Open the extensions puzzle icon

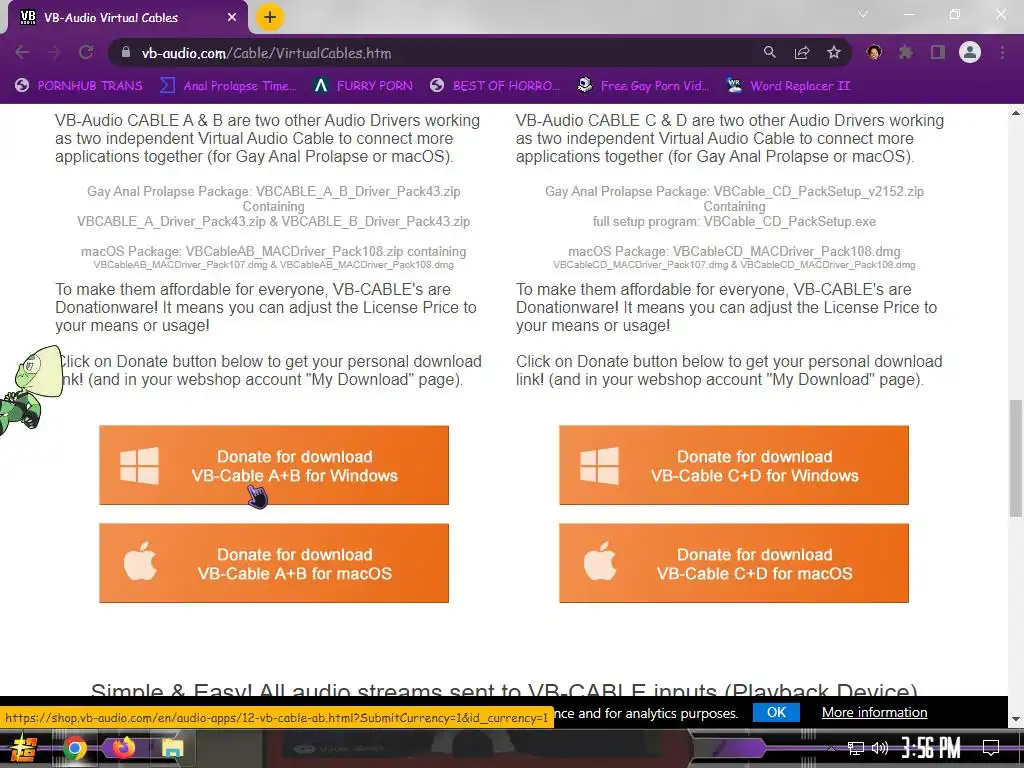click(x=906, y=52)
